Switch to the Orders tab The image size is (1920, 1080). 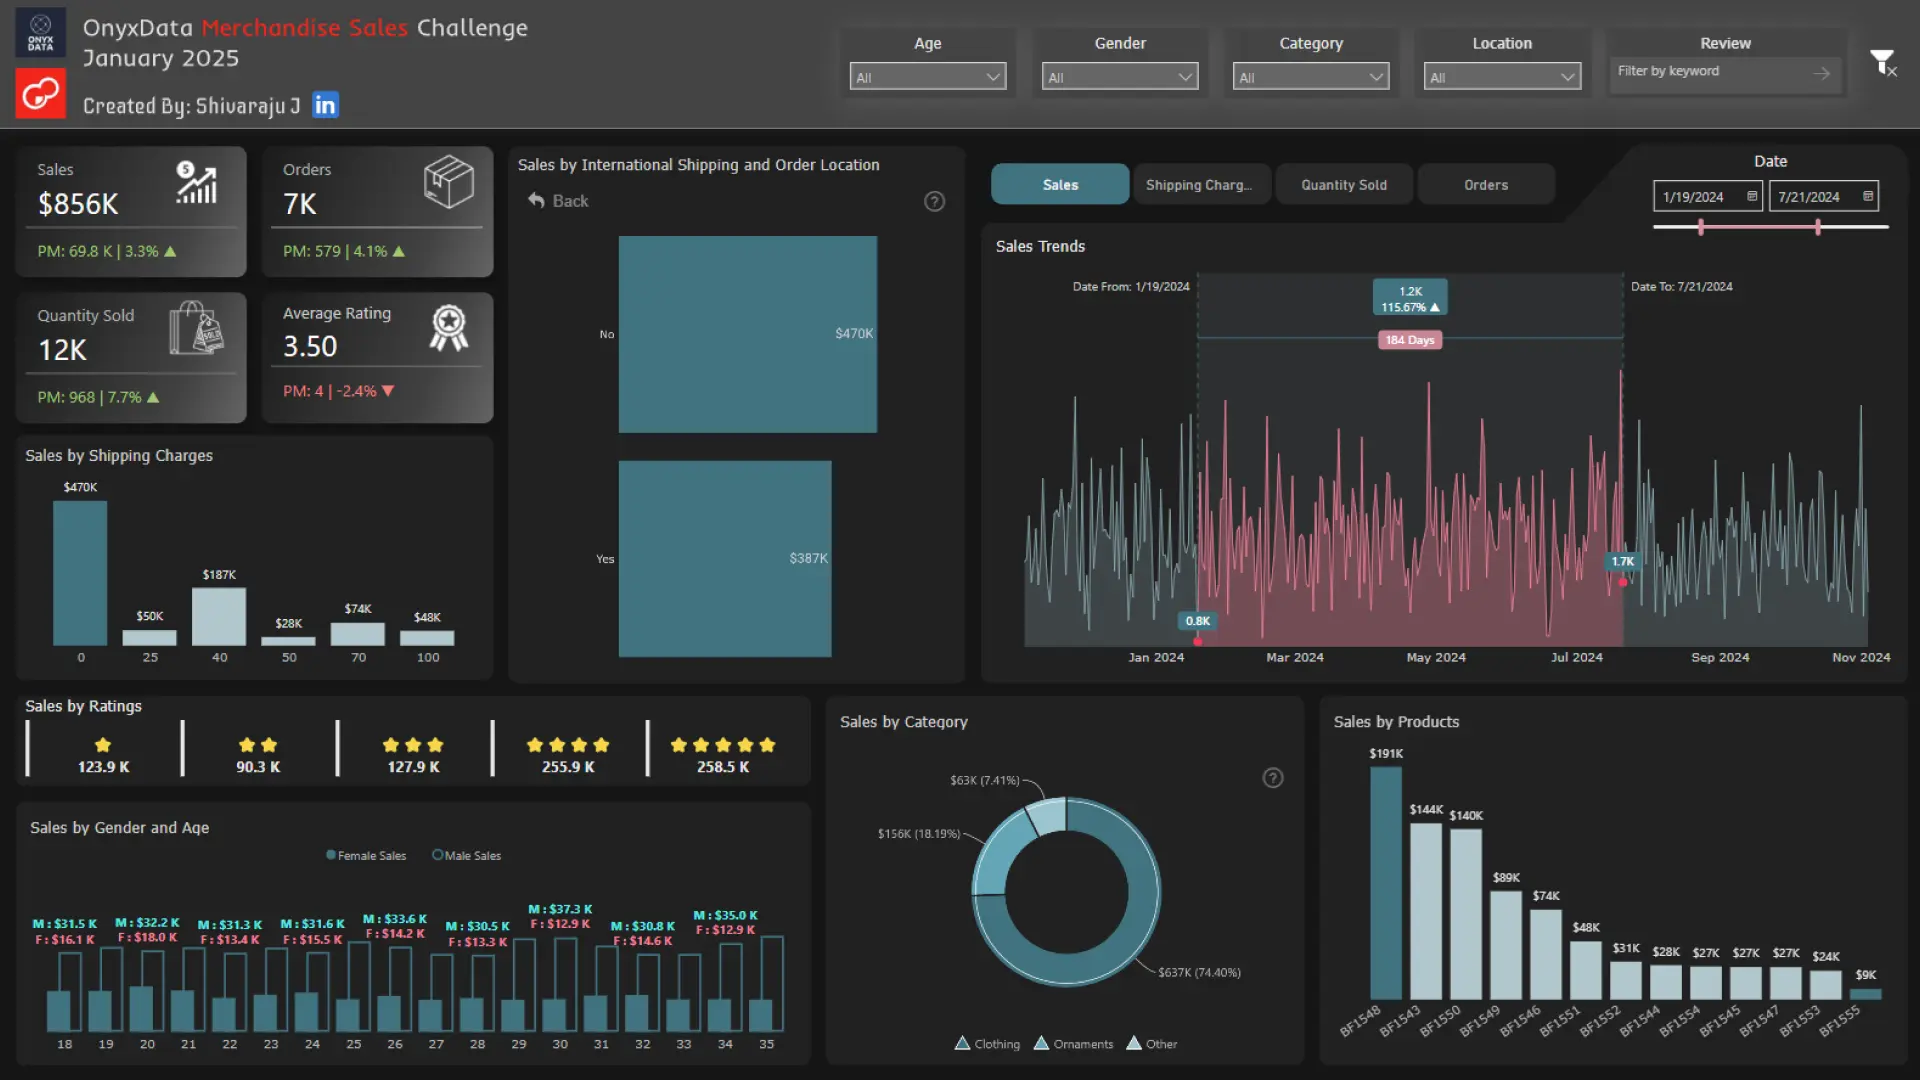1486,185
